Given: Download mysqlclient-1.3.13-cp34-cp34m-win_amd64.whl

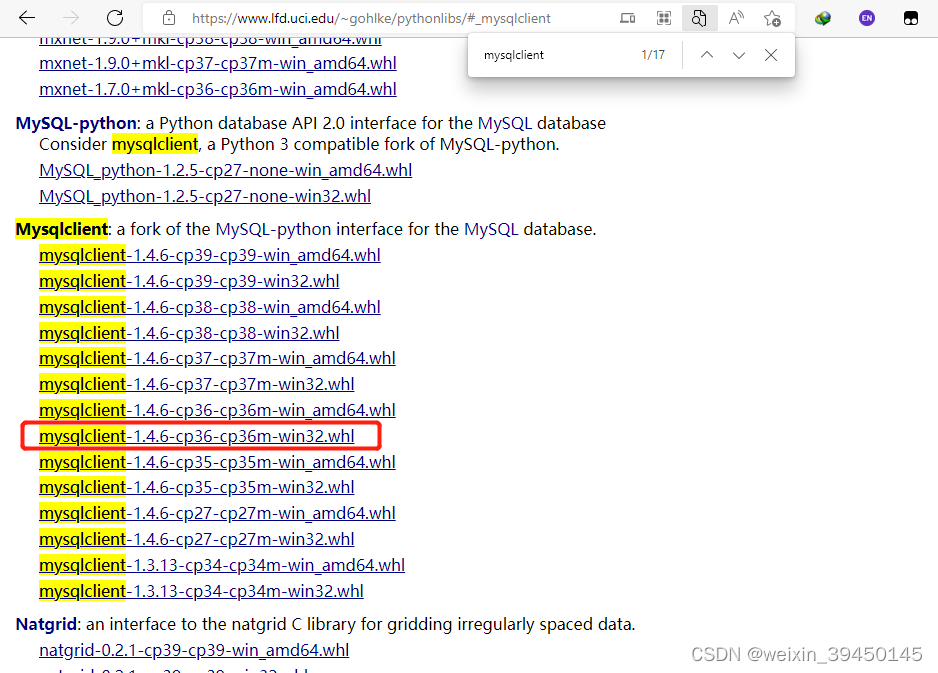Looking at the screenshot, I should tap(222, 565).
